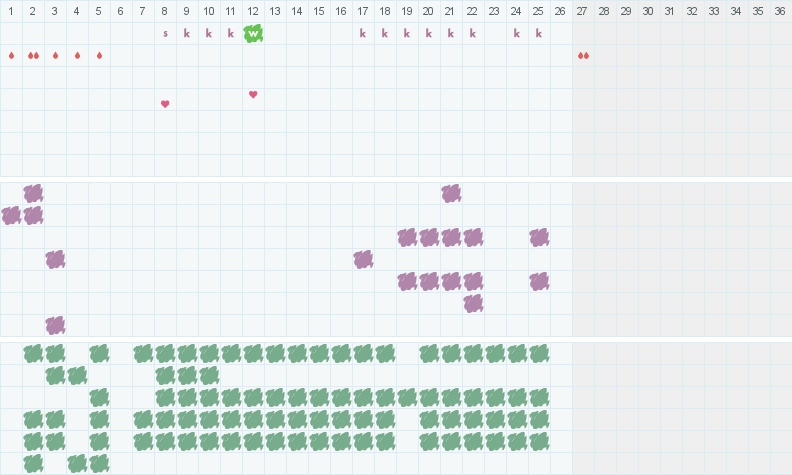The width and height of the screenshot is (792, 475).
Task: Click the 'k' letter on day 17
Action: click(x=363, y=33)
